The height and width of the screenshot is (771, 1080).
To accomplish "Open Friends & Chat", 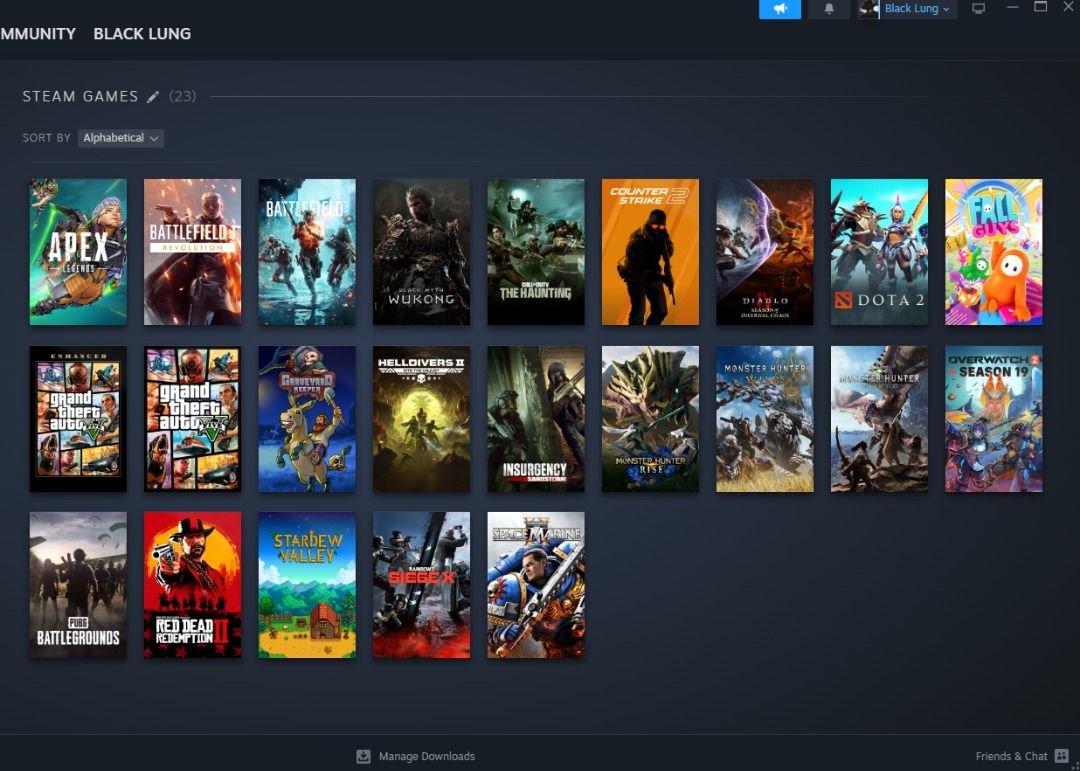I will (1011, 756).
